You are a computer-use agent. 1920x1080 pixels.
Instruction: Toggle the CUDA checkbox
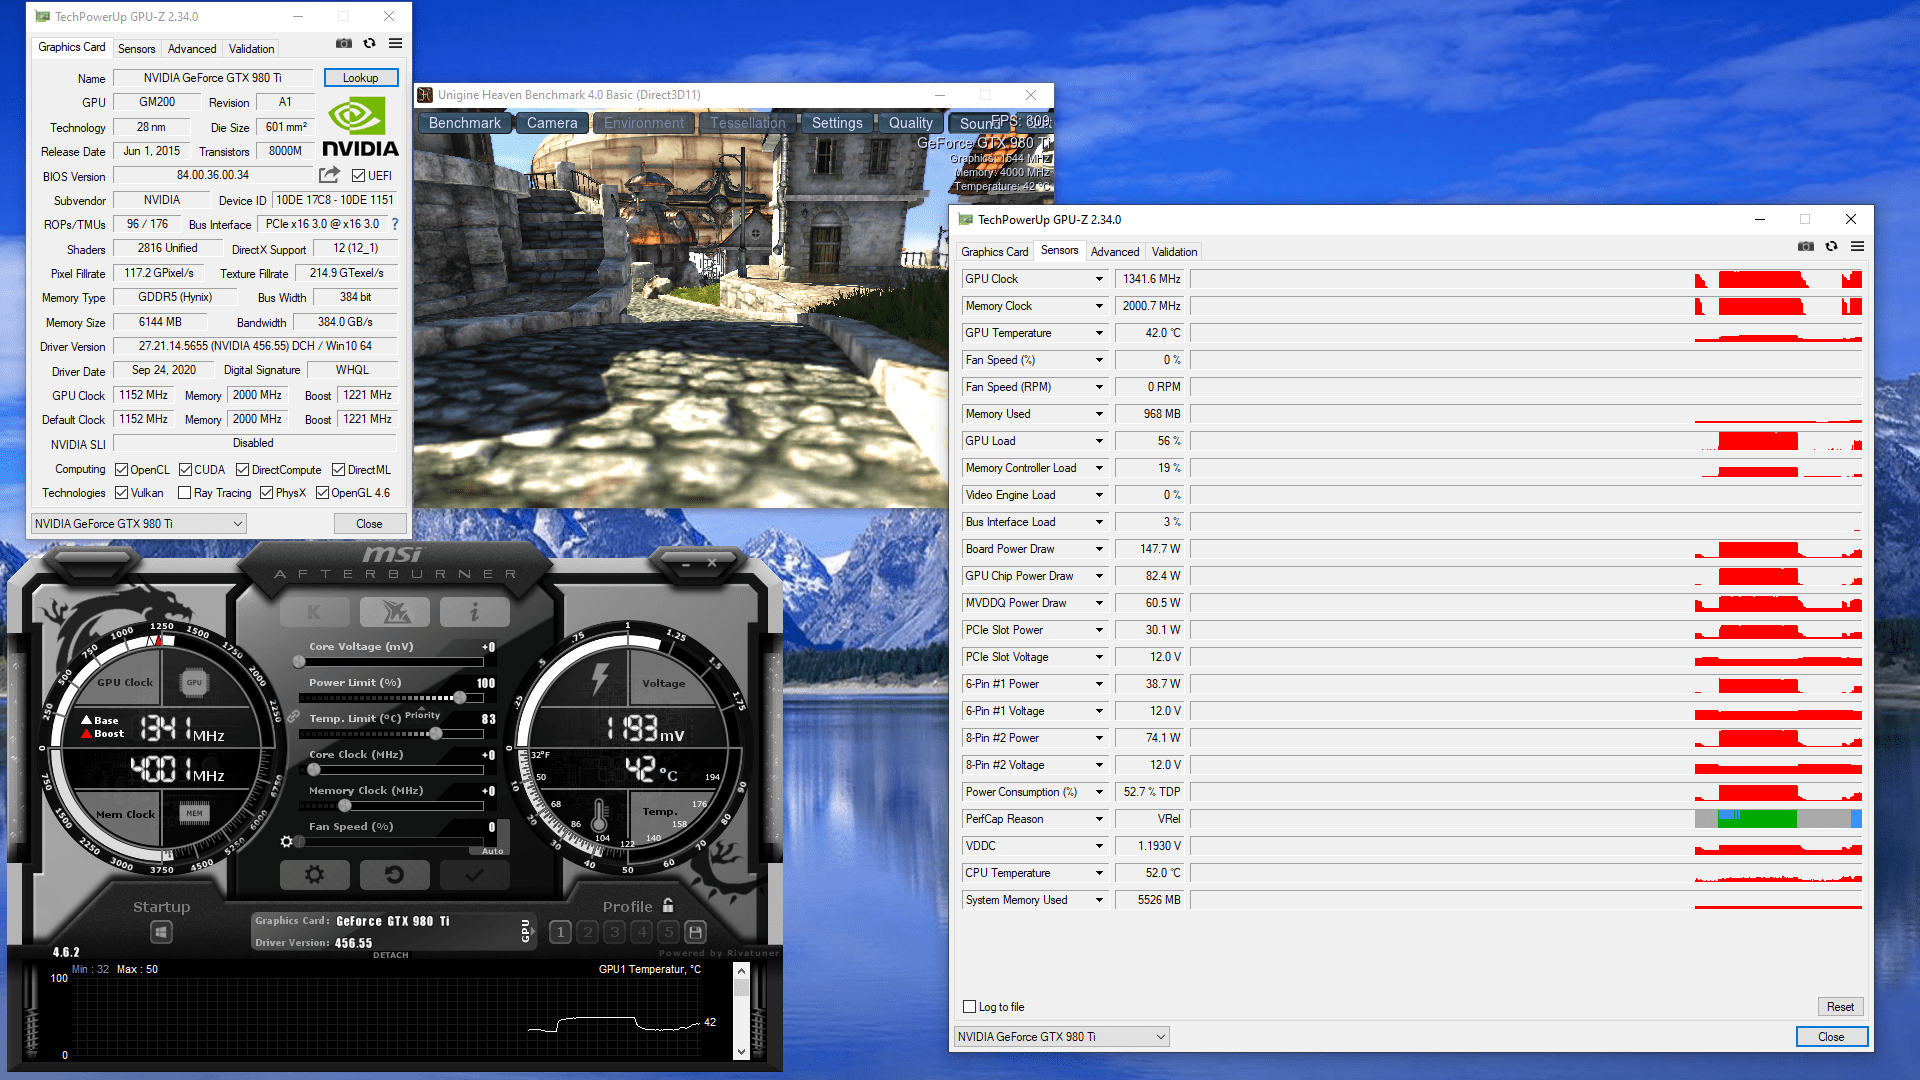pos(185,470)
